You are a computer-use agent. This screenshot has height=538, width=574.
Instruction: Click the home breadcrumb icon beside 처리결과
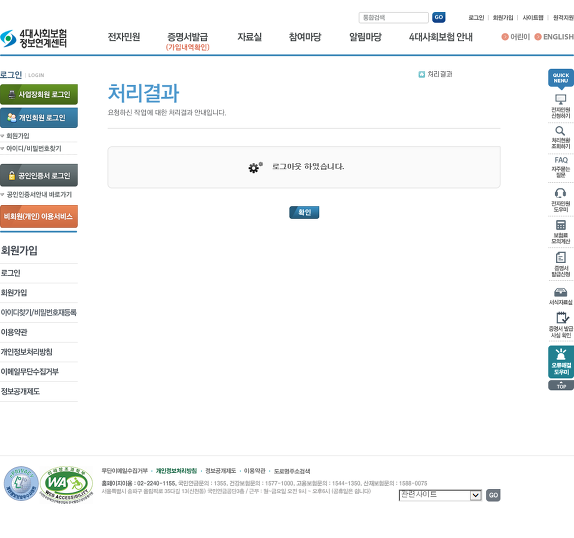[x=422, y=74]
